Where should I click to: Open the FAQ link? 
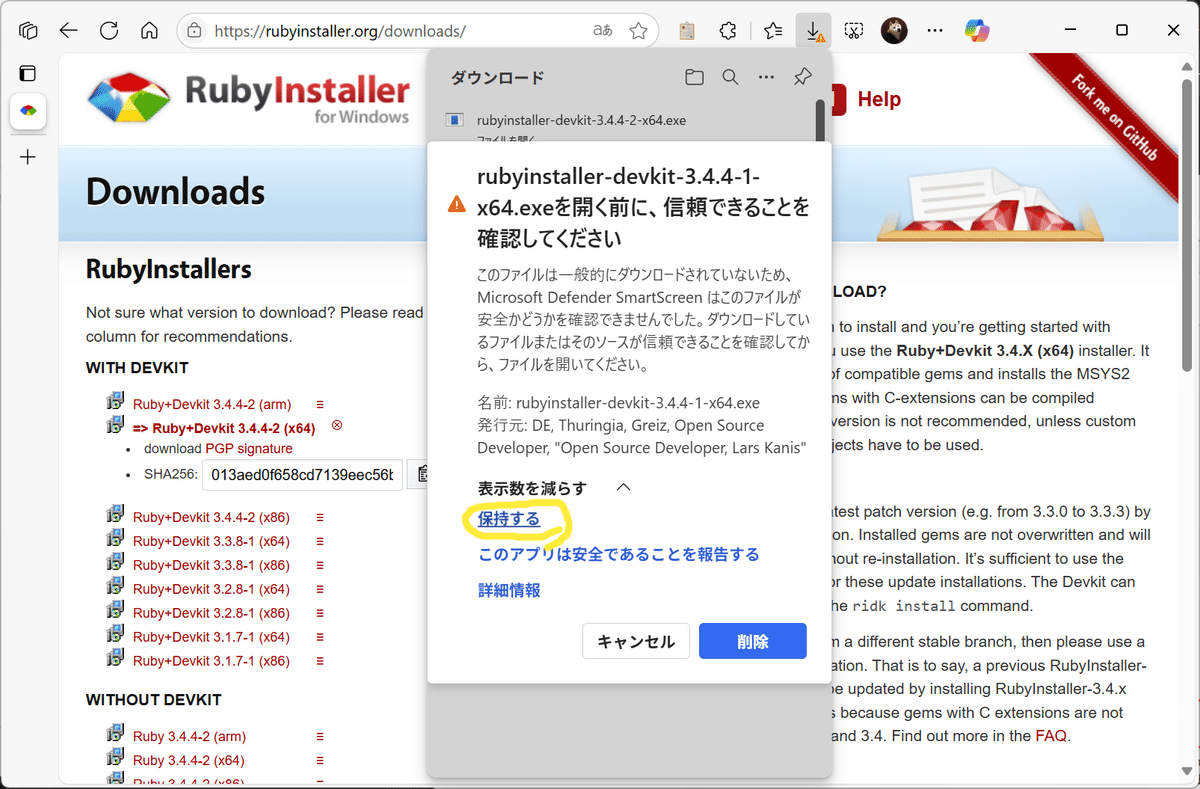tap(1051, 736)
